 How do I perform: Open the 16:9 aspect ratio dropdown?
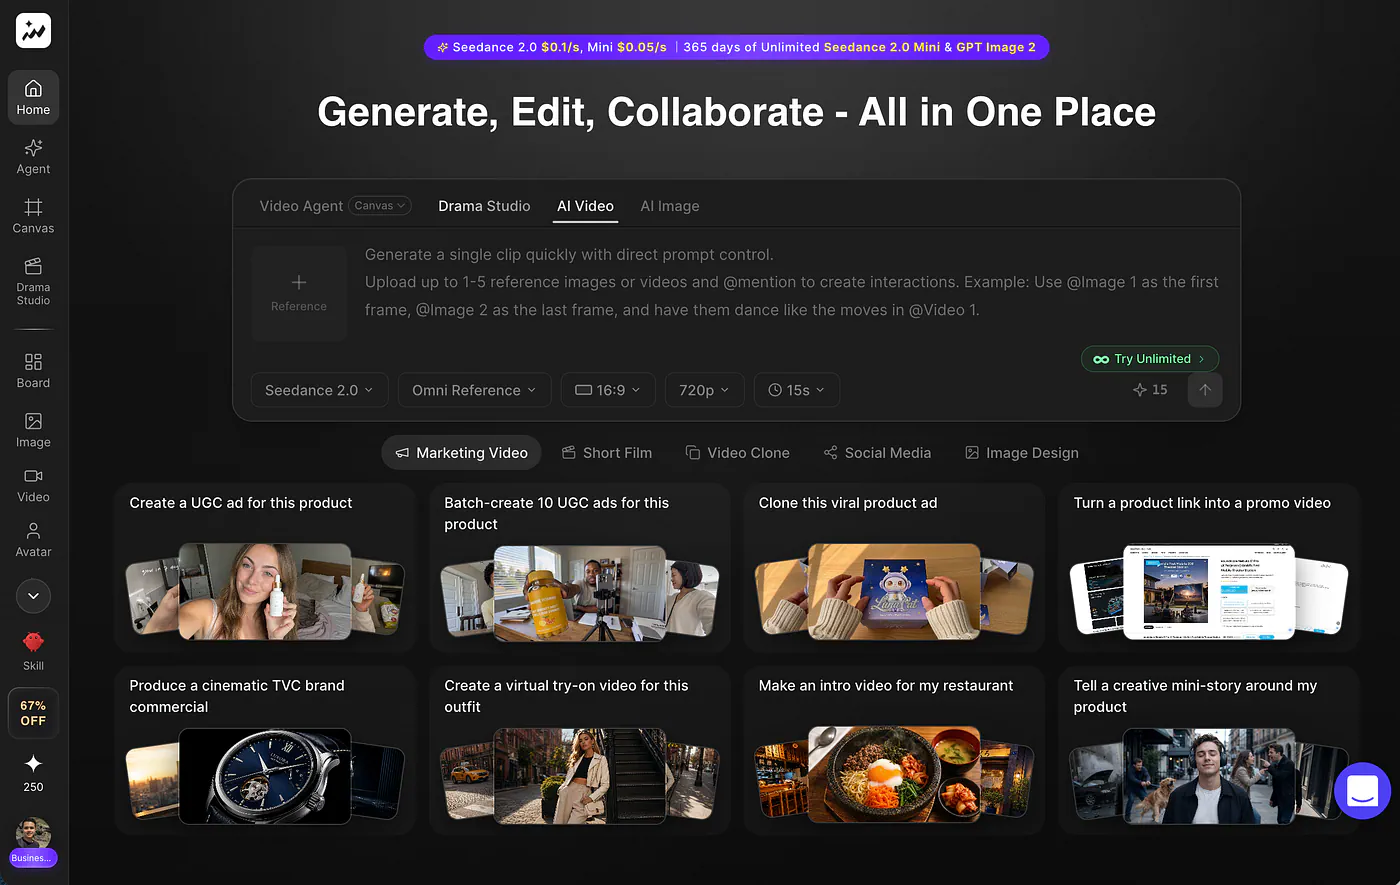608,390
